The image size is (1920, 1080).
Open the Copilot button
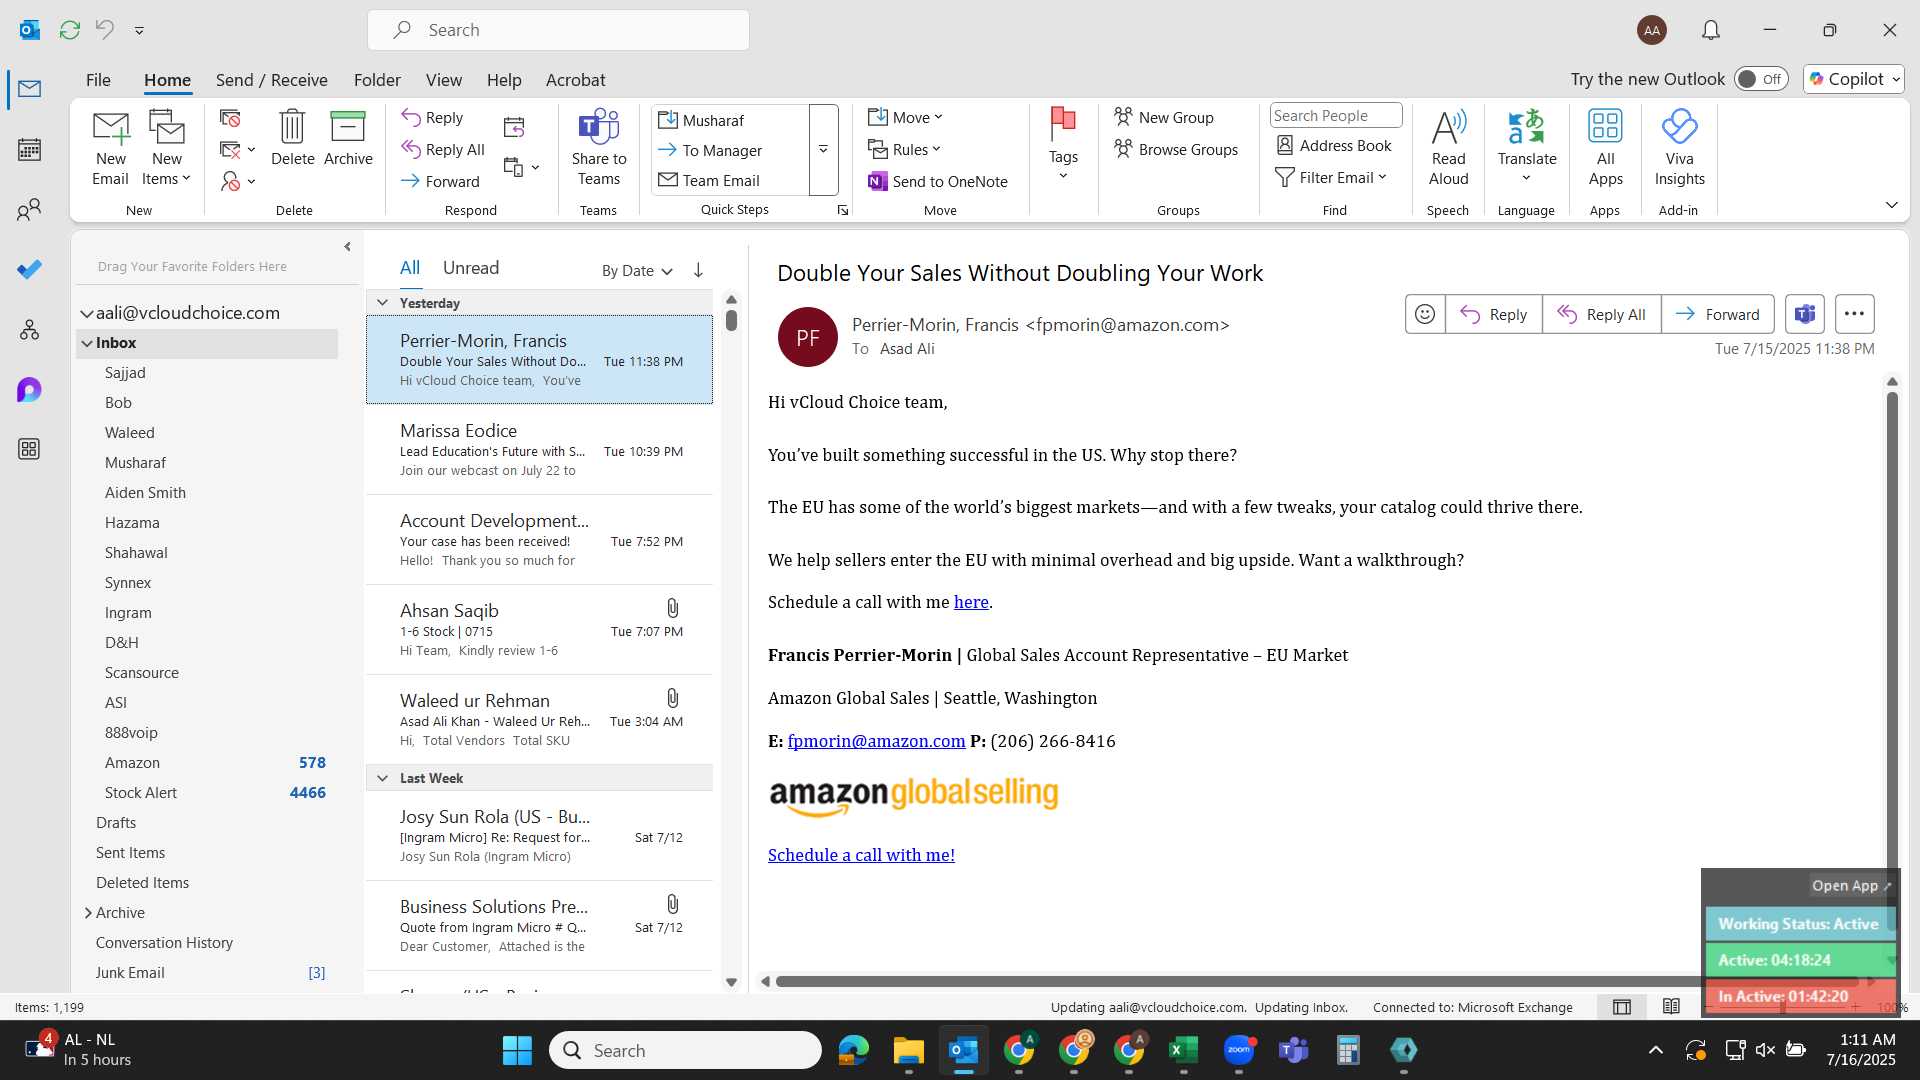coord(1855,79)
